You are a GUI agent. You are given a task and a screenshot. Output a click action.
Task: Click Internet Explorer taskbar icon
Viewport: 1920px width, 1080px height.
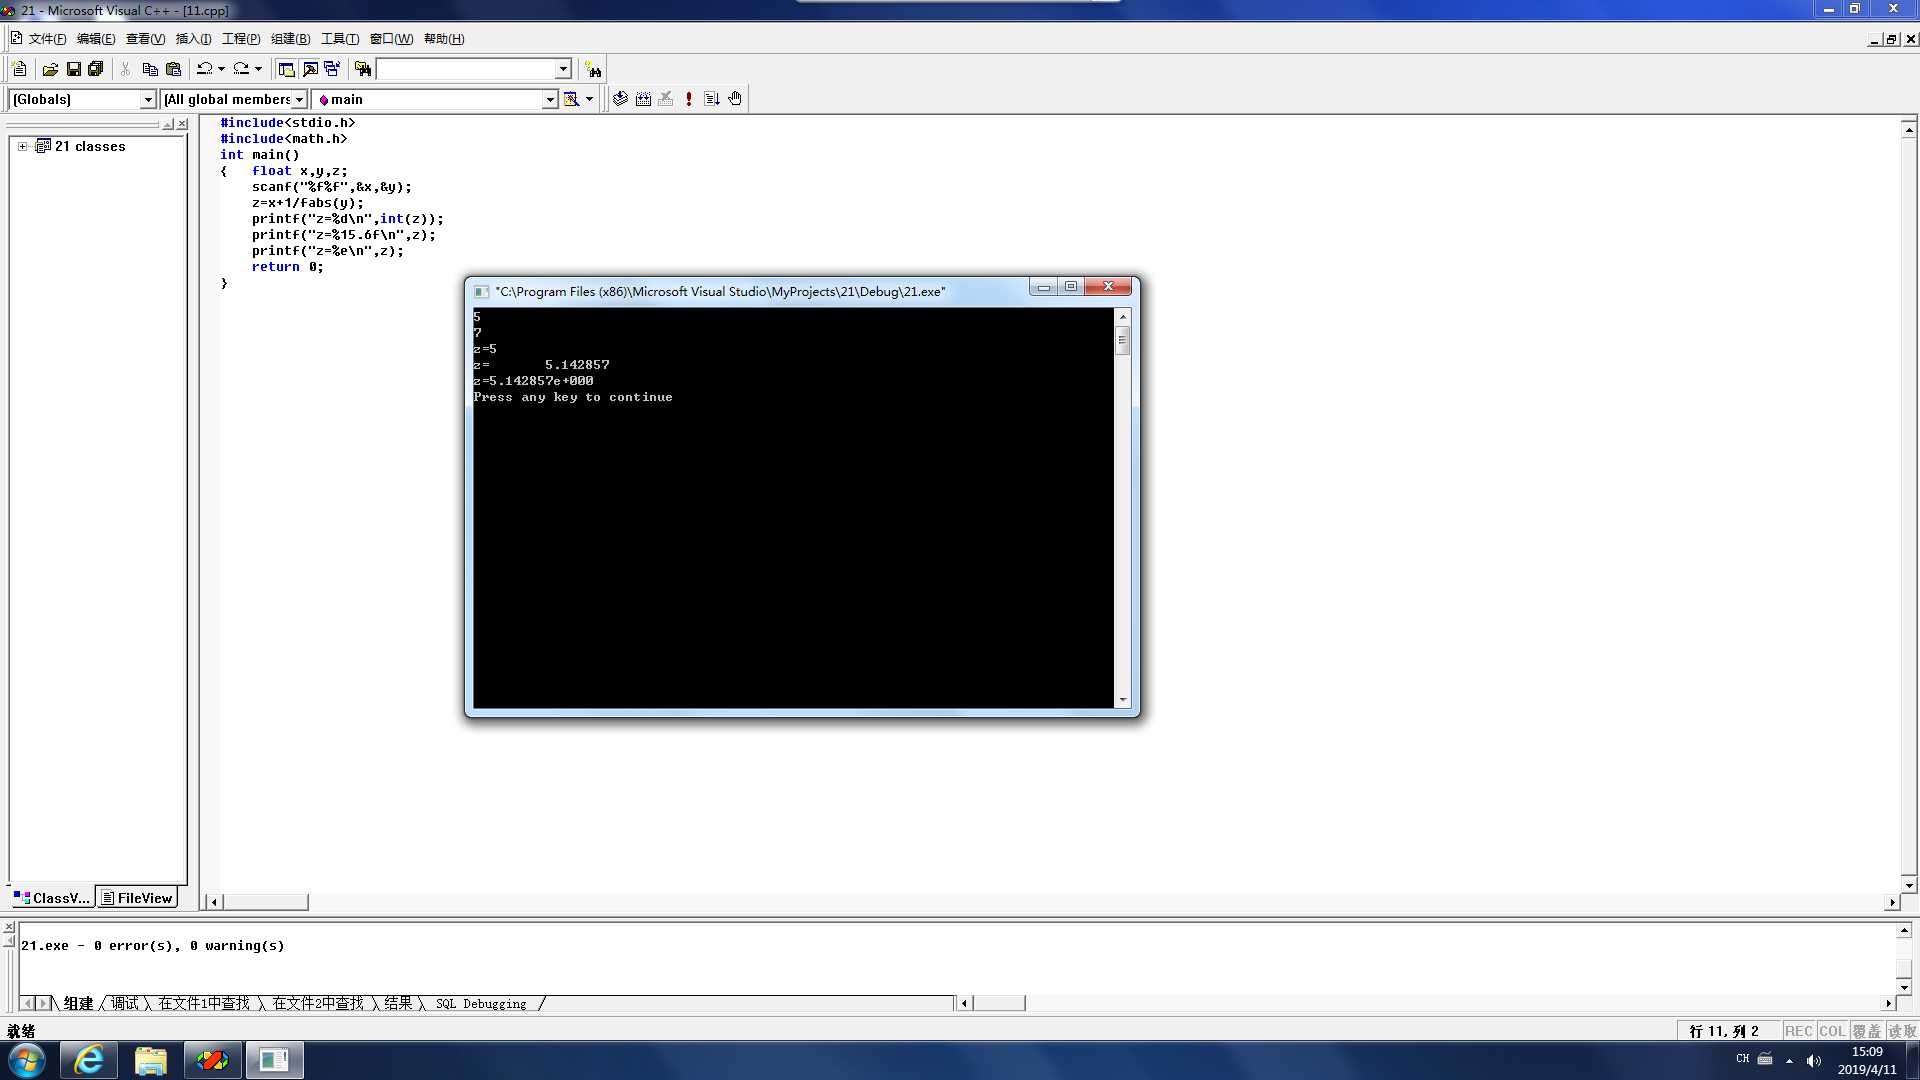88,1060
